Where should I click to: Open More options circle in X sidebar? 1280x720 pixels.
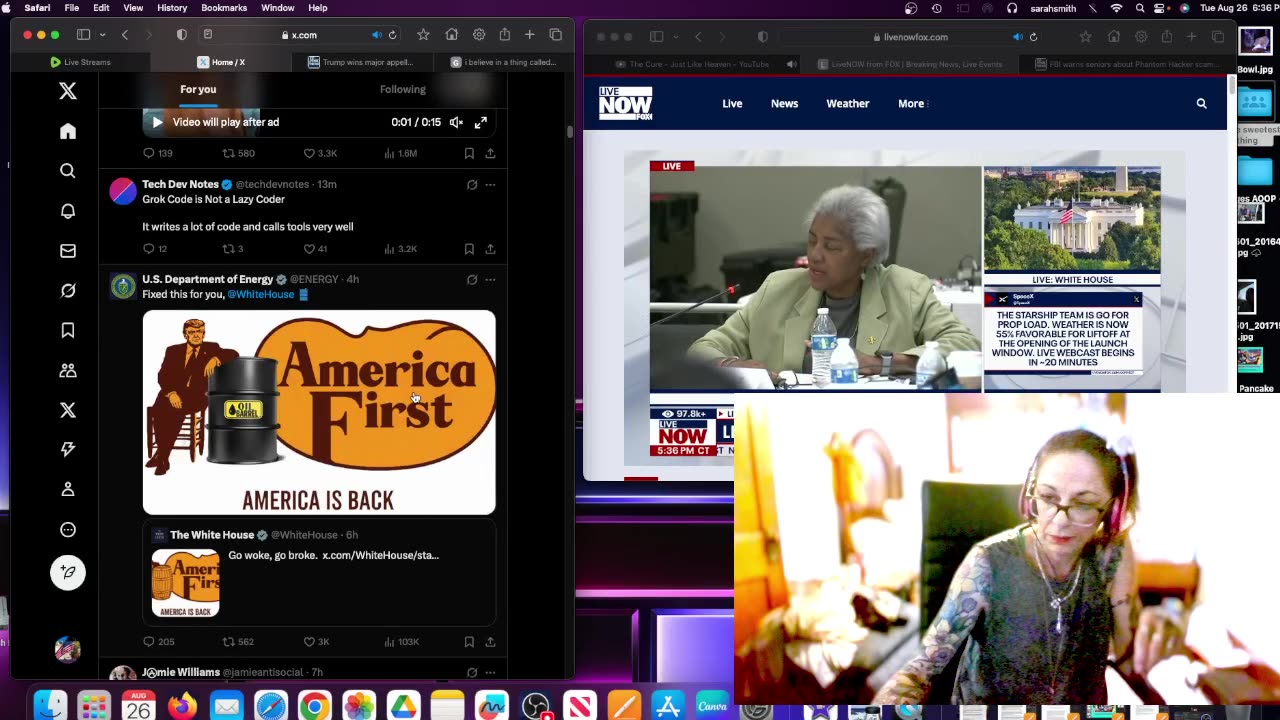pyautogui.click(x=68, y=530)
